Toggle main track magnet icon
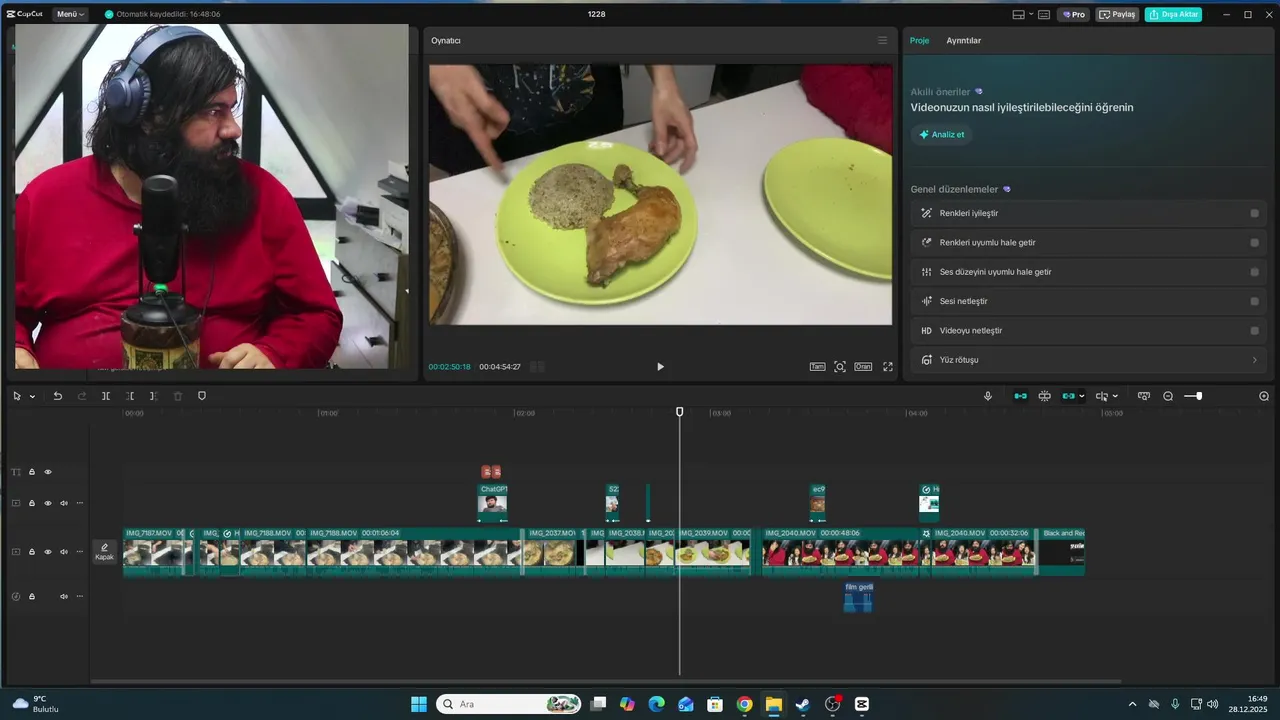1280x720 pixels. pos(1020,396)
